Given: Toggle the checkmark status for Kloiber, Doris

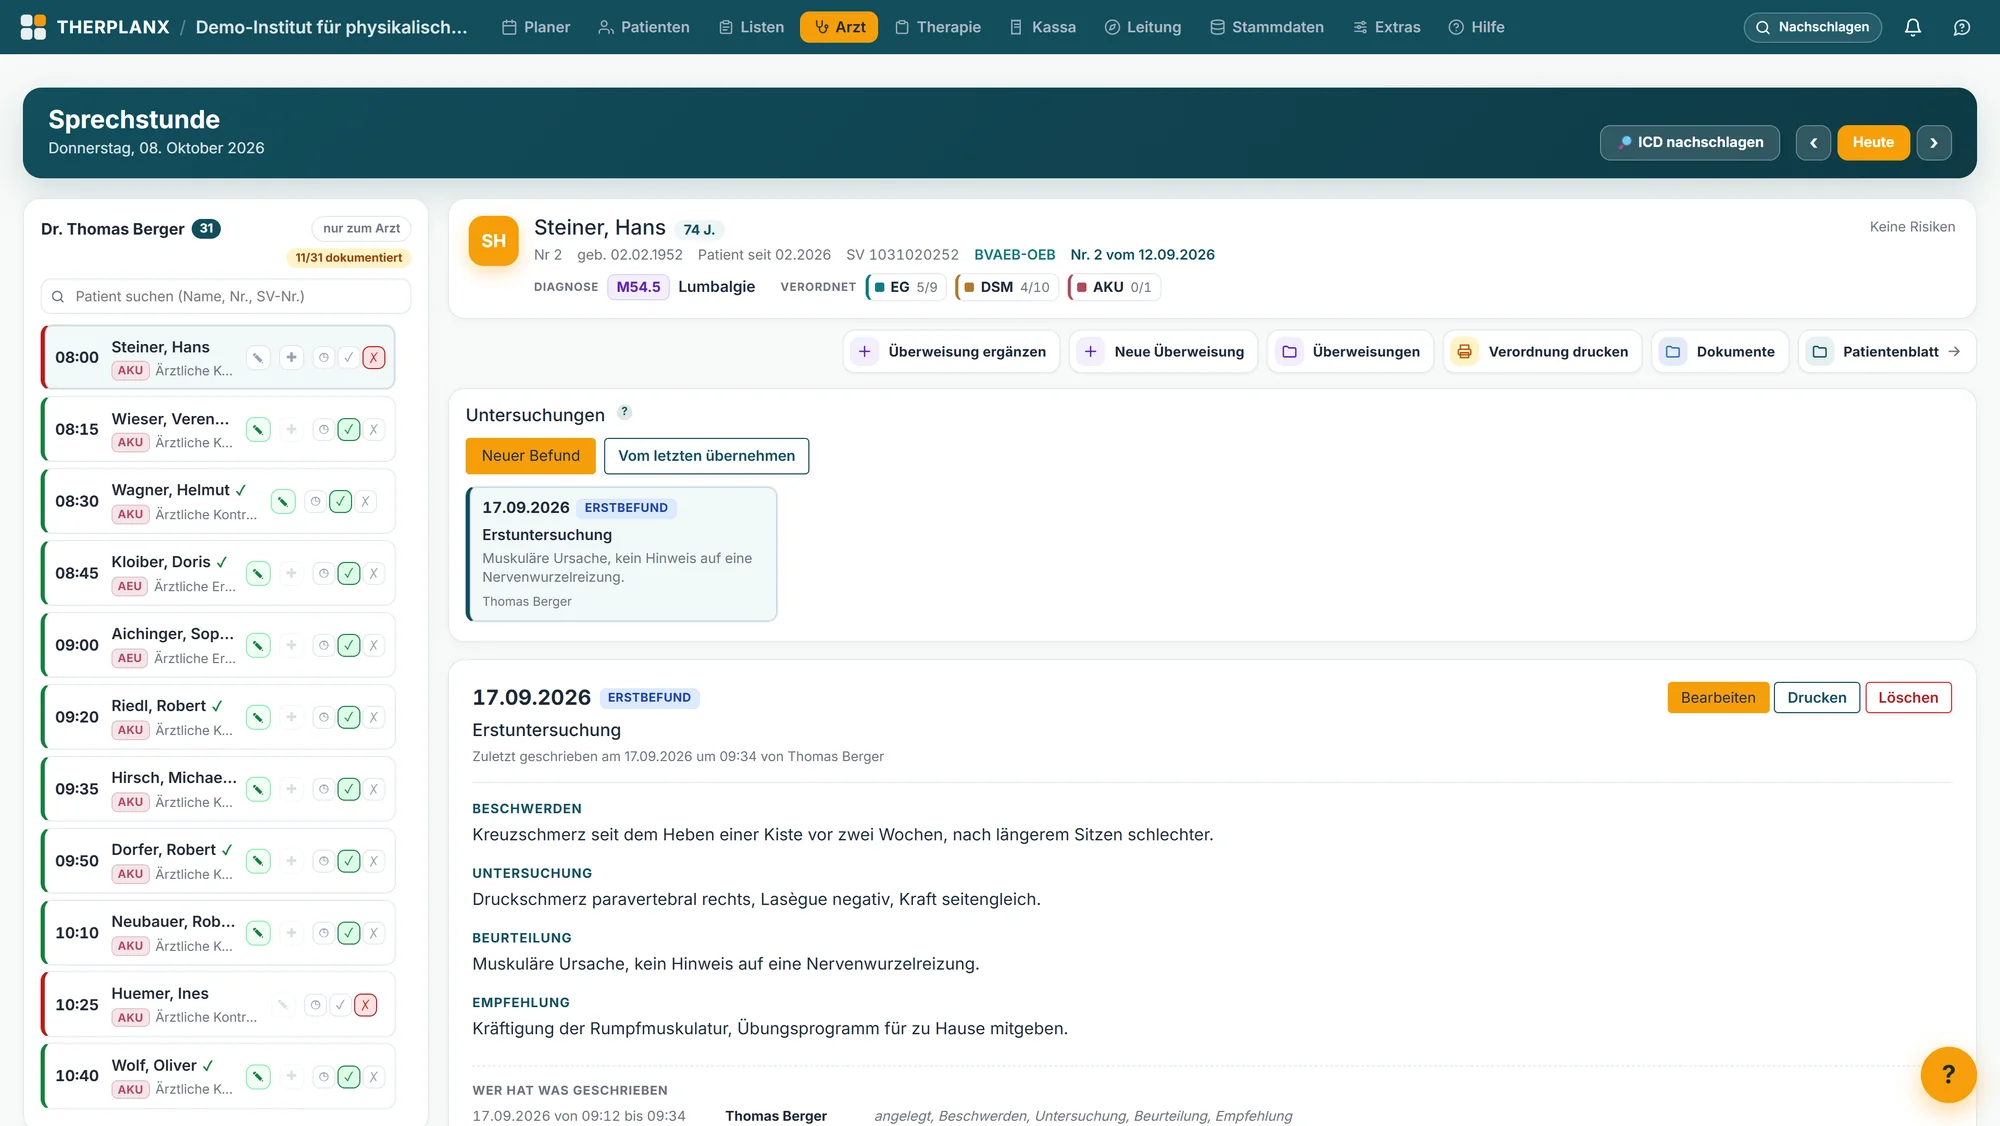Looking at the screenshot, I should (349, 573).
